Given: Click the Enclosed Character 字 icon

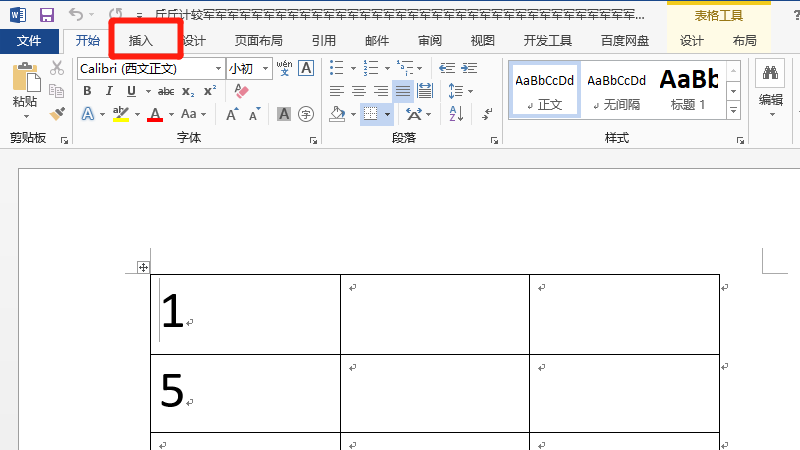Looking at the screenshot, I should pyautogui.click(x=306, y=114).
